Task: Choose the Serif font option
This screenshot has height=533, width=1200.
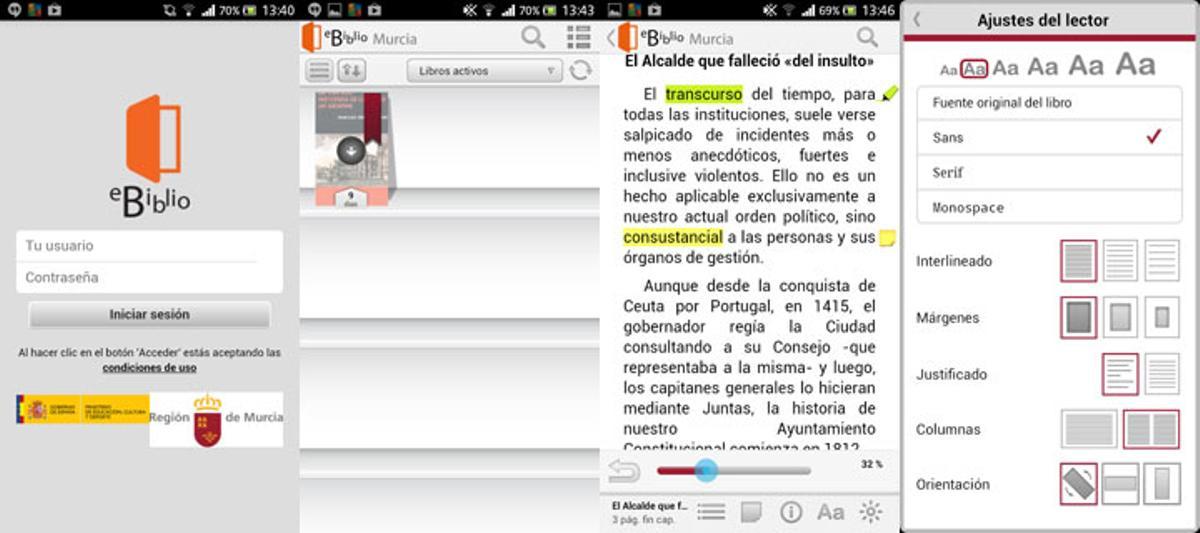Action: click(1050, 173)
